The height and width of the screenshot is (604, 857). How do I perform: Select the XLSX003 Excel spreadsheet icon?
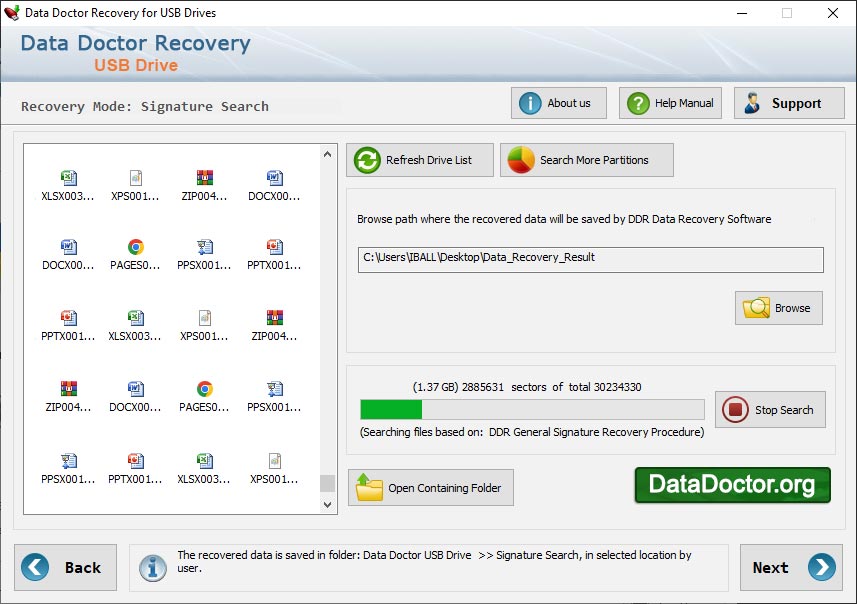pos(65,175)
